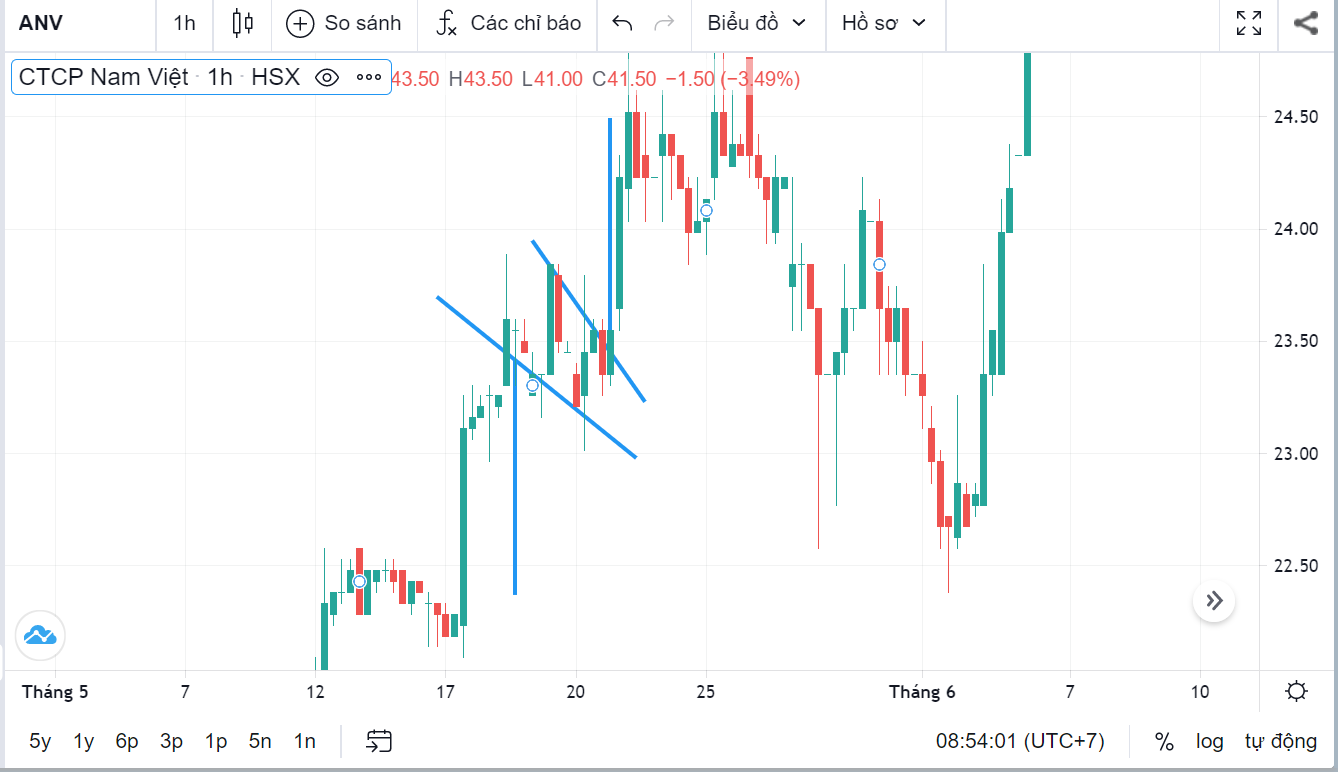This screenshot has width=1338, height=772.
Task: Click the 24.50 price axis label
Action: [x=1295, y=117]
